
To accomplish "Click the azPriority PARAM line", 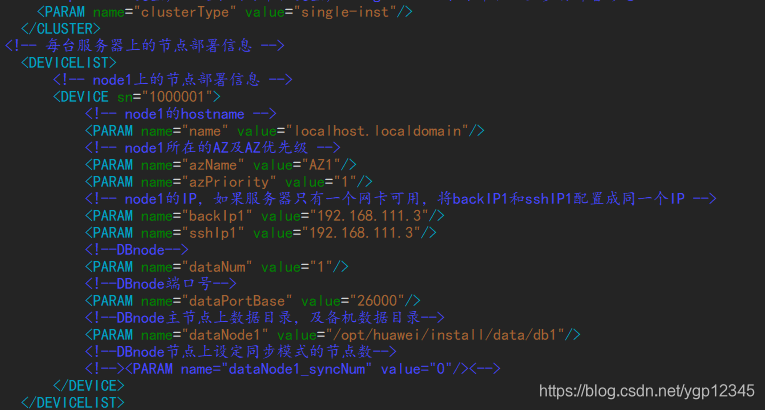I will pos(228,182).
